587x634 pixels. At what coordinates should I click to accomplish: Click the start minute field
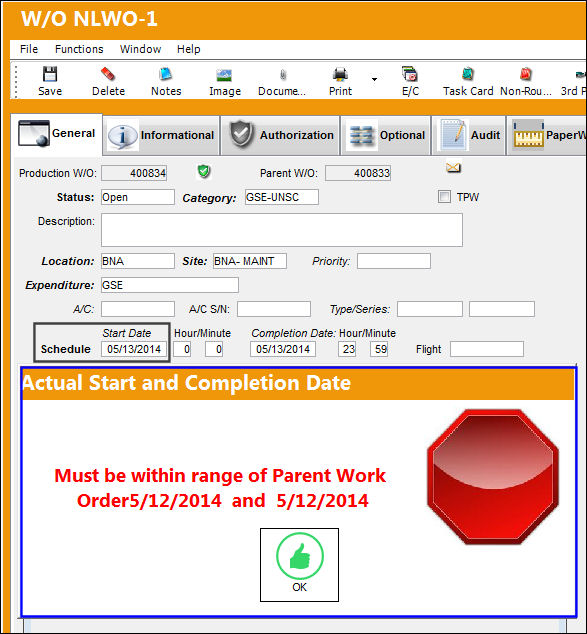214,349
